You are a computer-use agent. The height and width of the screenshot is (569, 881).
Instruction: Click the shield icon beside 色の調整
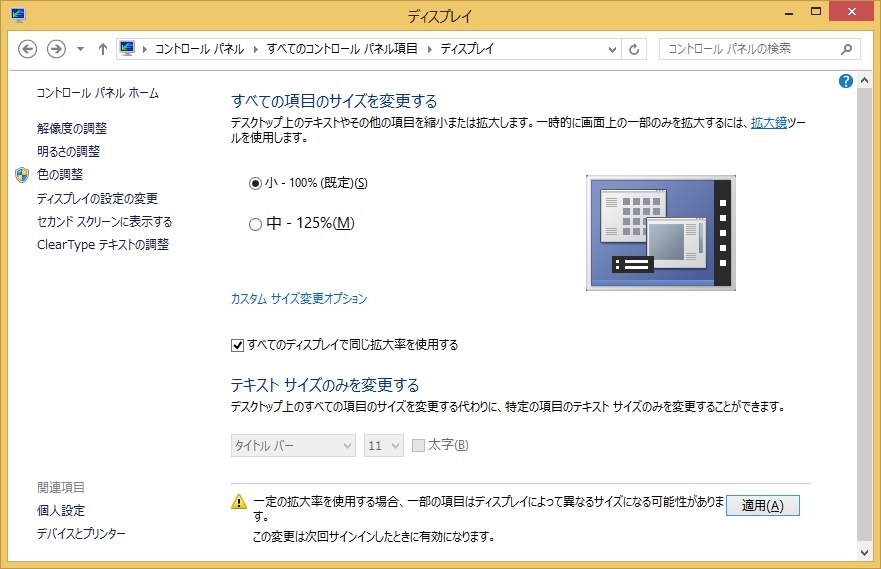click(22, 175)
